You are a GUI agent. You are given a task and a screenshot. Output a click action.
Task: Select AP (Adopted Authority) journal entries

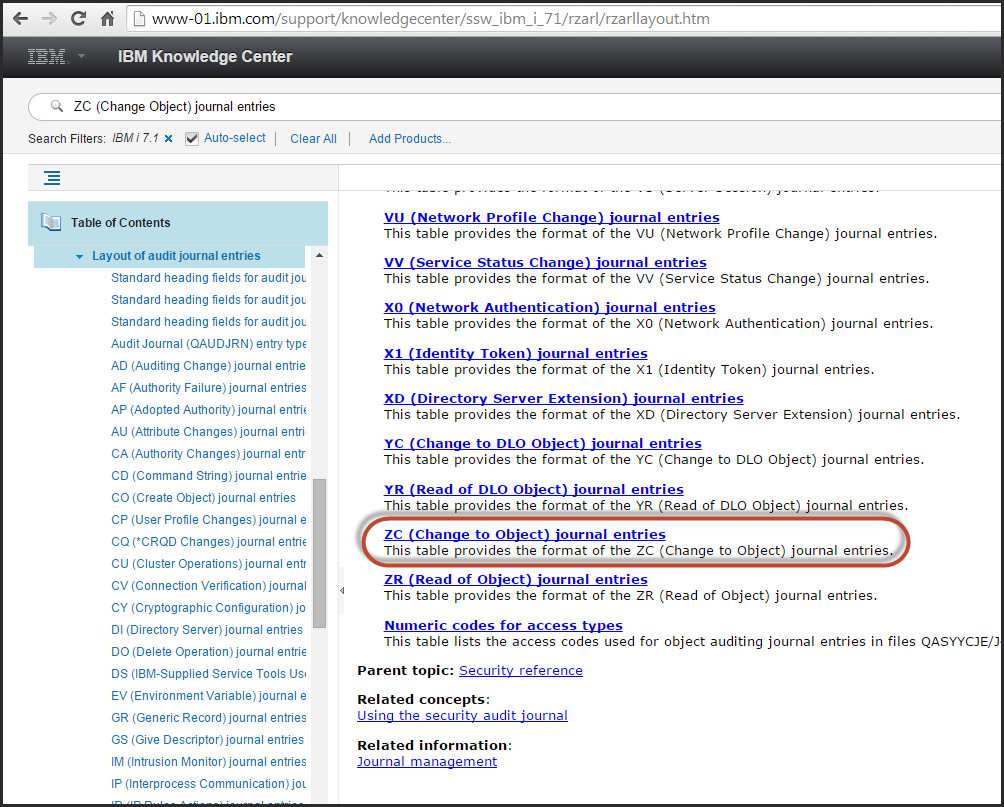coord(208,410)
